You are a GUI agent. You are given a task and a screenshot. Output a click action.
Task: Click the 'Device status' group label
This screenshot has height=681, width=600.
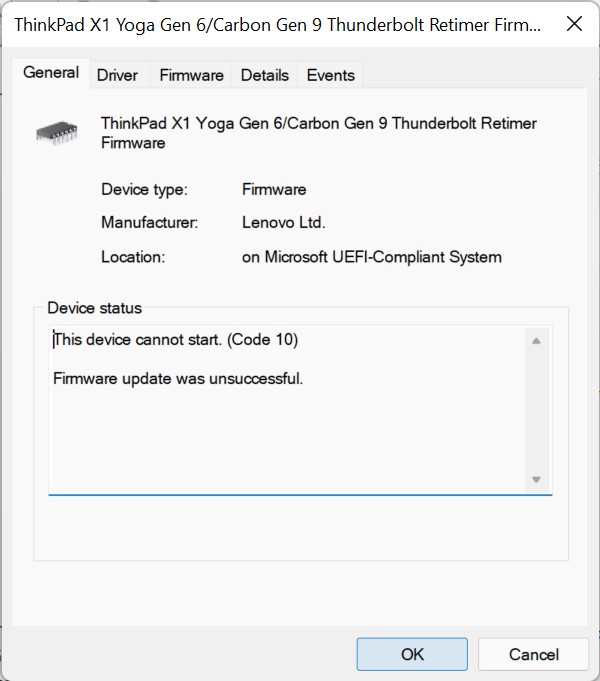pos(95,308)
